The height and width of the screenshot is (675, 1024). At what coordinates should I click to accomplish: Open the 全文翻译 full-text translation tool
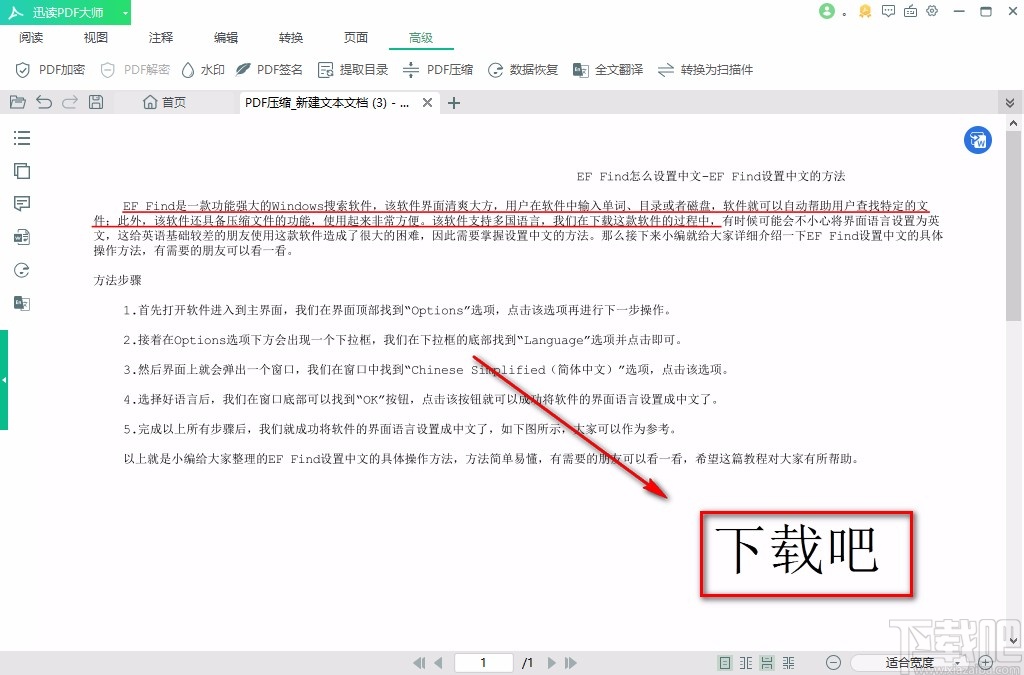[x=608, y=70]
